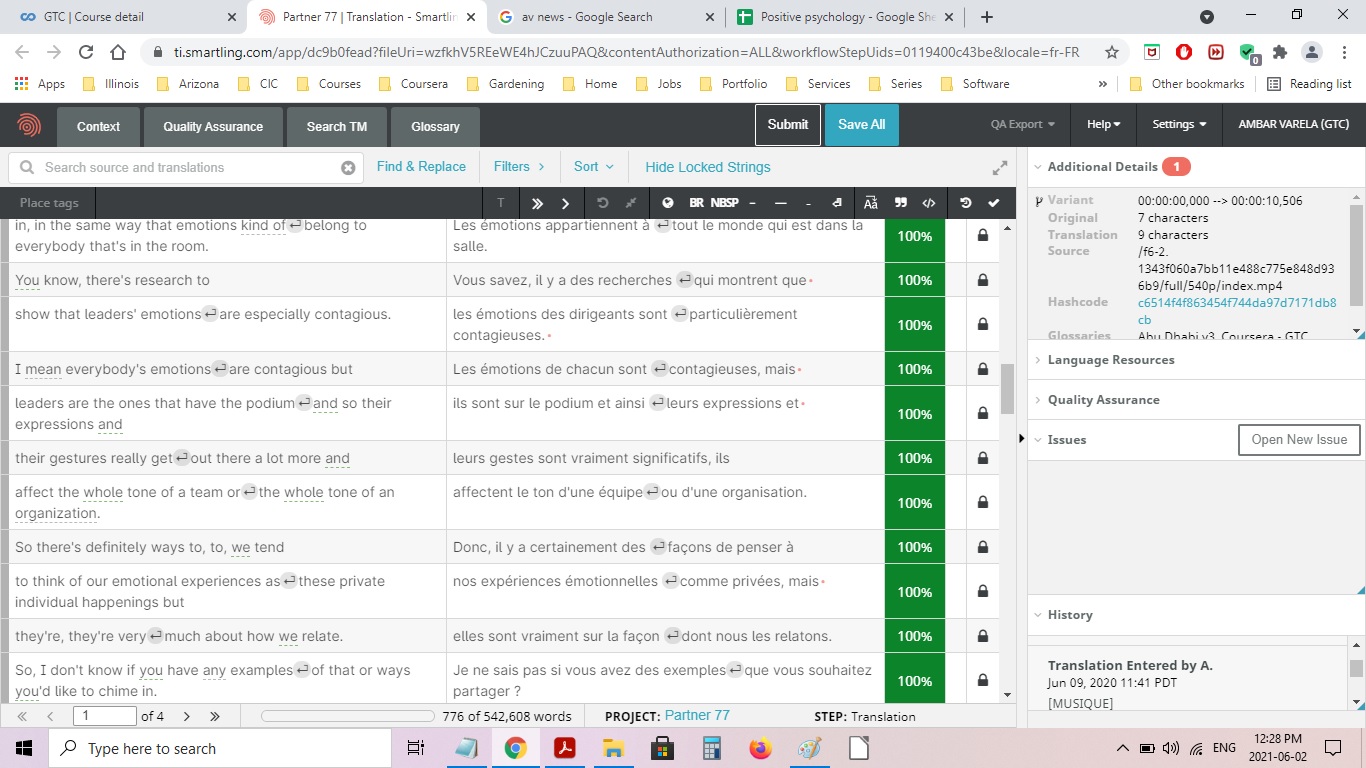Click the Smartling fingerprint logo
1366x768 pixels.
tap(29, 125)
